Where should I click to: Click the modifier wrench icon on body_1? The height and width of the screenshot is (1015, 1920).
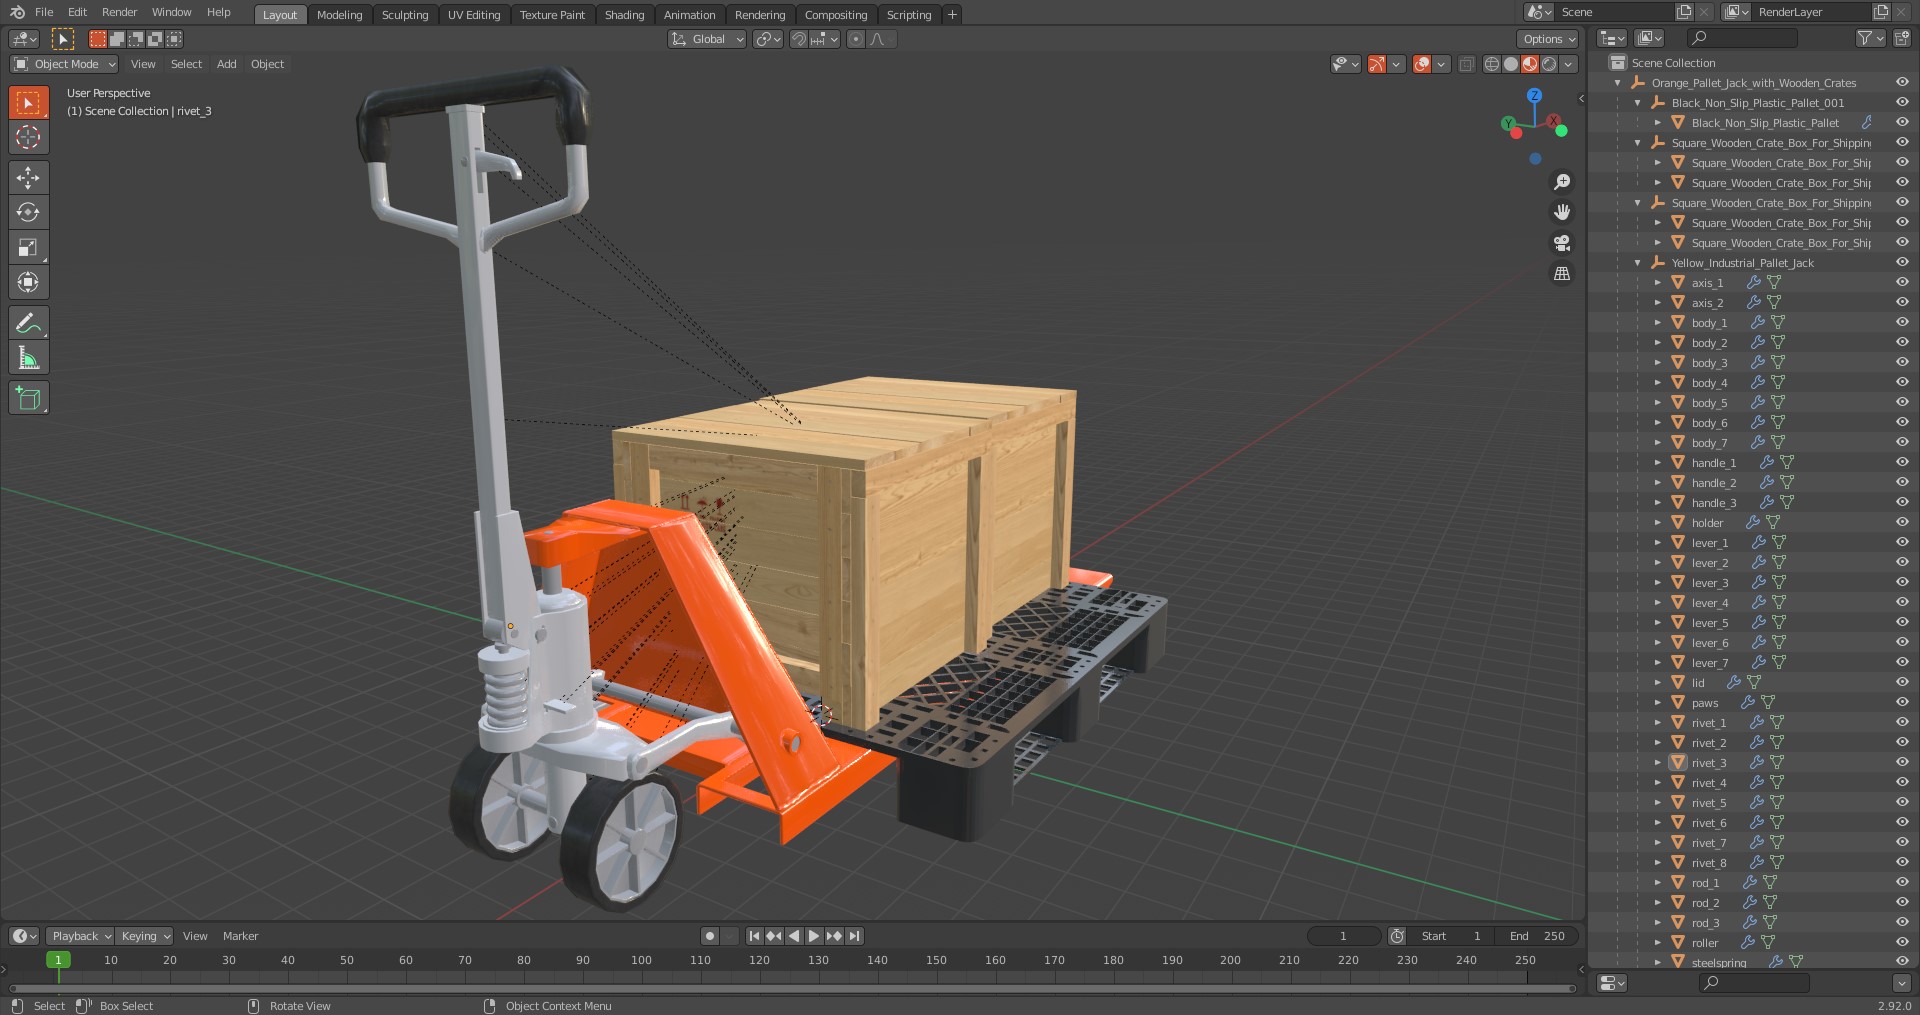tap(1757, 322)
